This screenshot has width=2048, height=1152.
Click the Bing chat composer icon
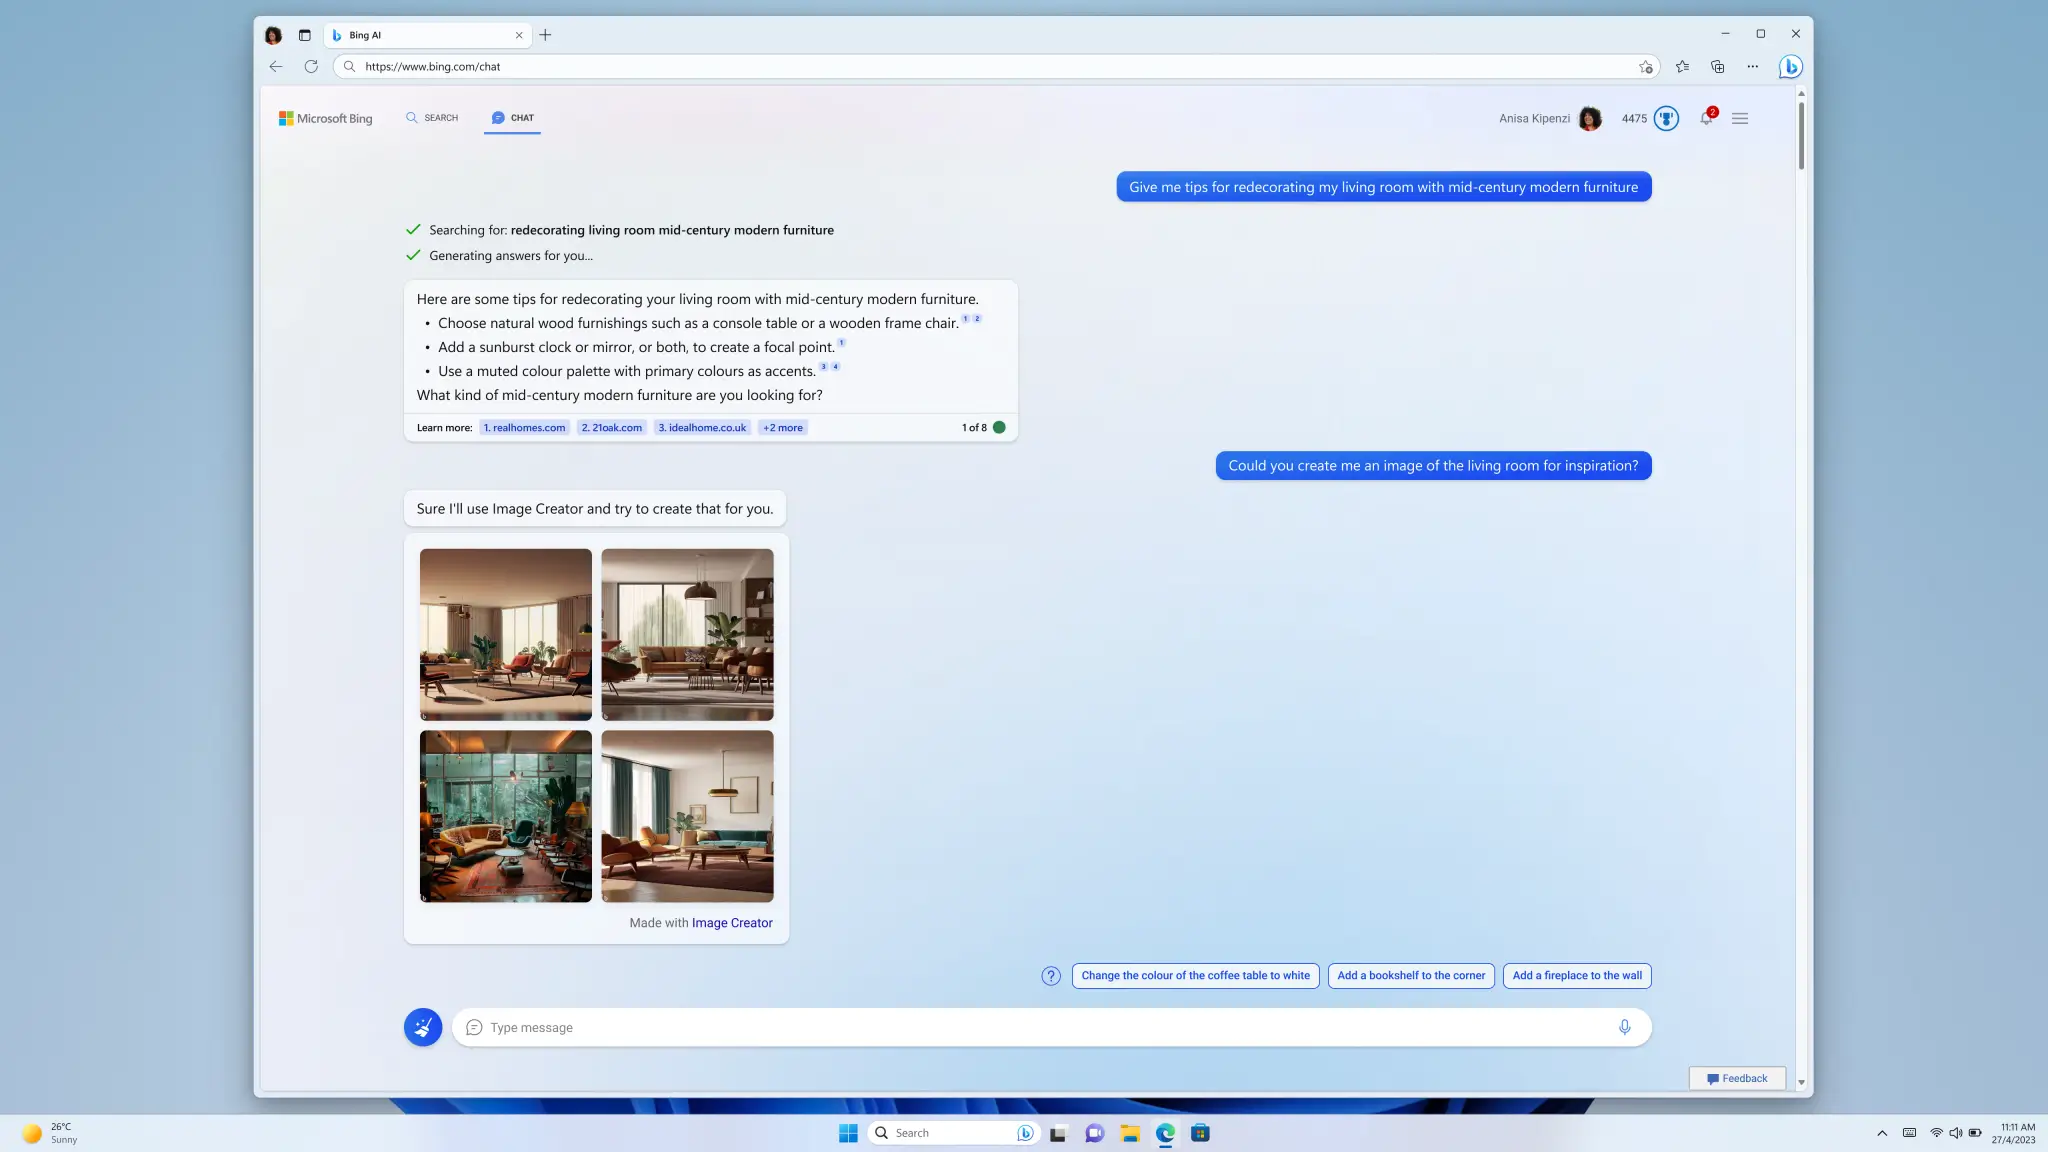pos(474,1027)
